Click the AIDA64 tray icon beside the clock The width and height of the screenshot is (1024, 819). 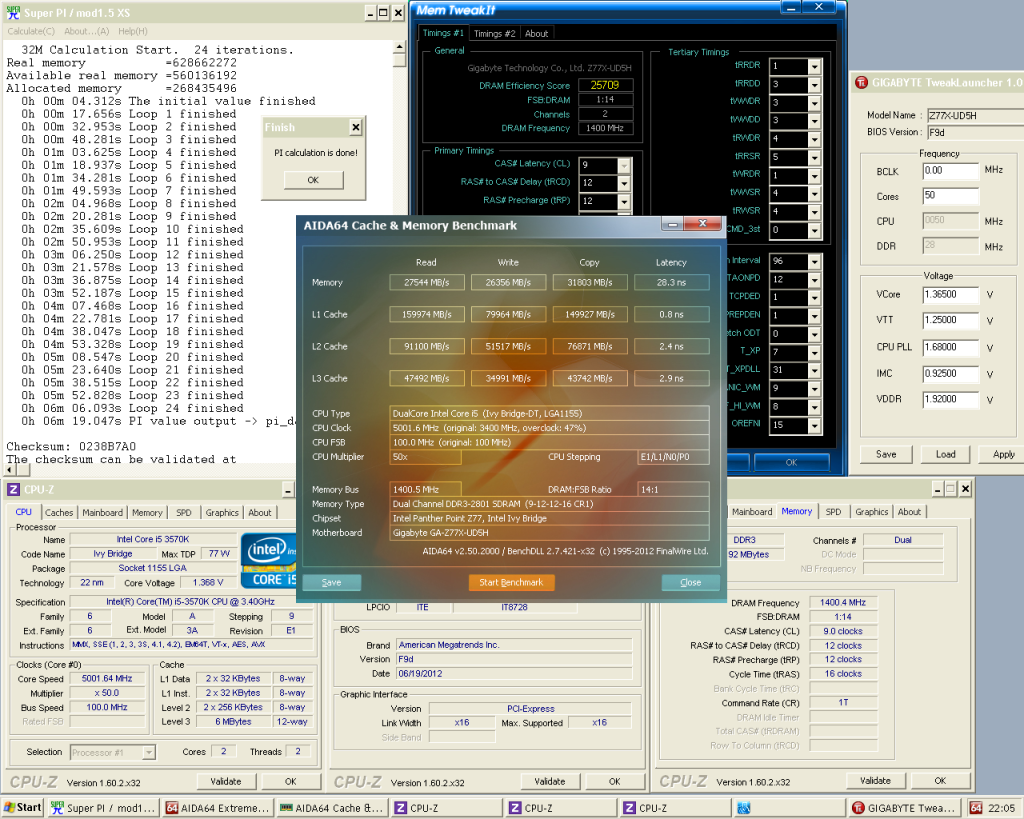tap(976, 807)
